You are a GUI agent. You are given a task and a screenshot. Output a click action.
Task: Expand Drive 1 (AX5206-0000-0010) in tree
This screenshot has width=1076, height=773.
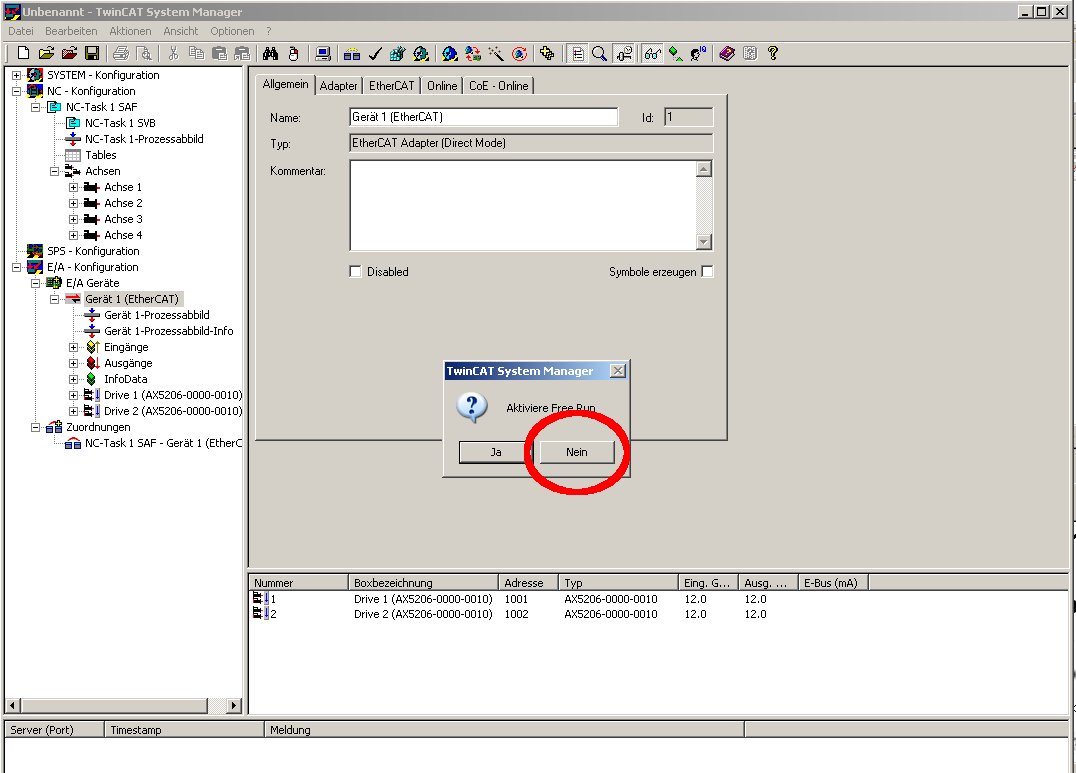[x=73, y=395]
